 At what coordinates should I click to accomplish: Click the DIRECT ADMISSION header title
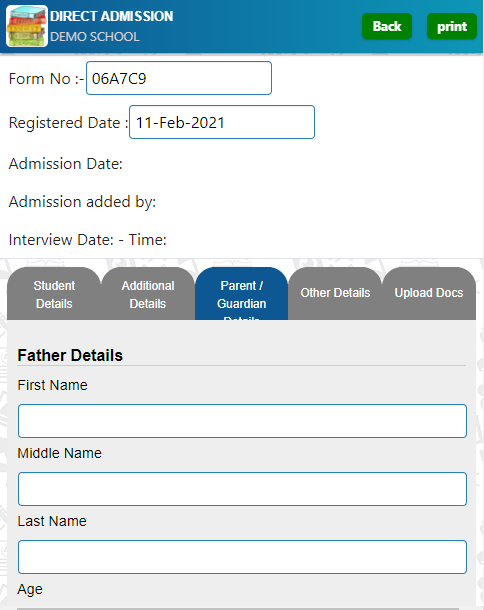click(112, 16)
